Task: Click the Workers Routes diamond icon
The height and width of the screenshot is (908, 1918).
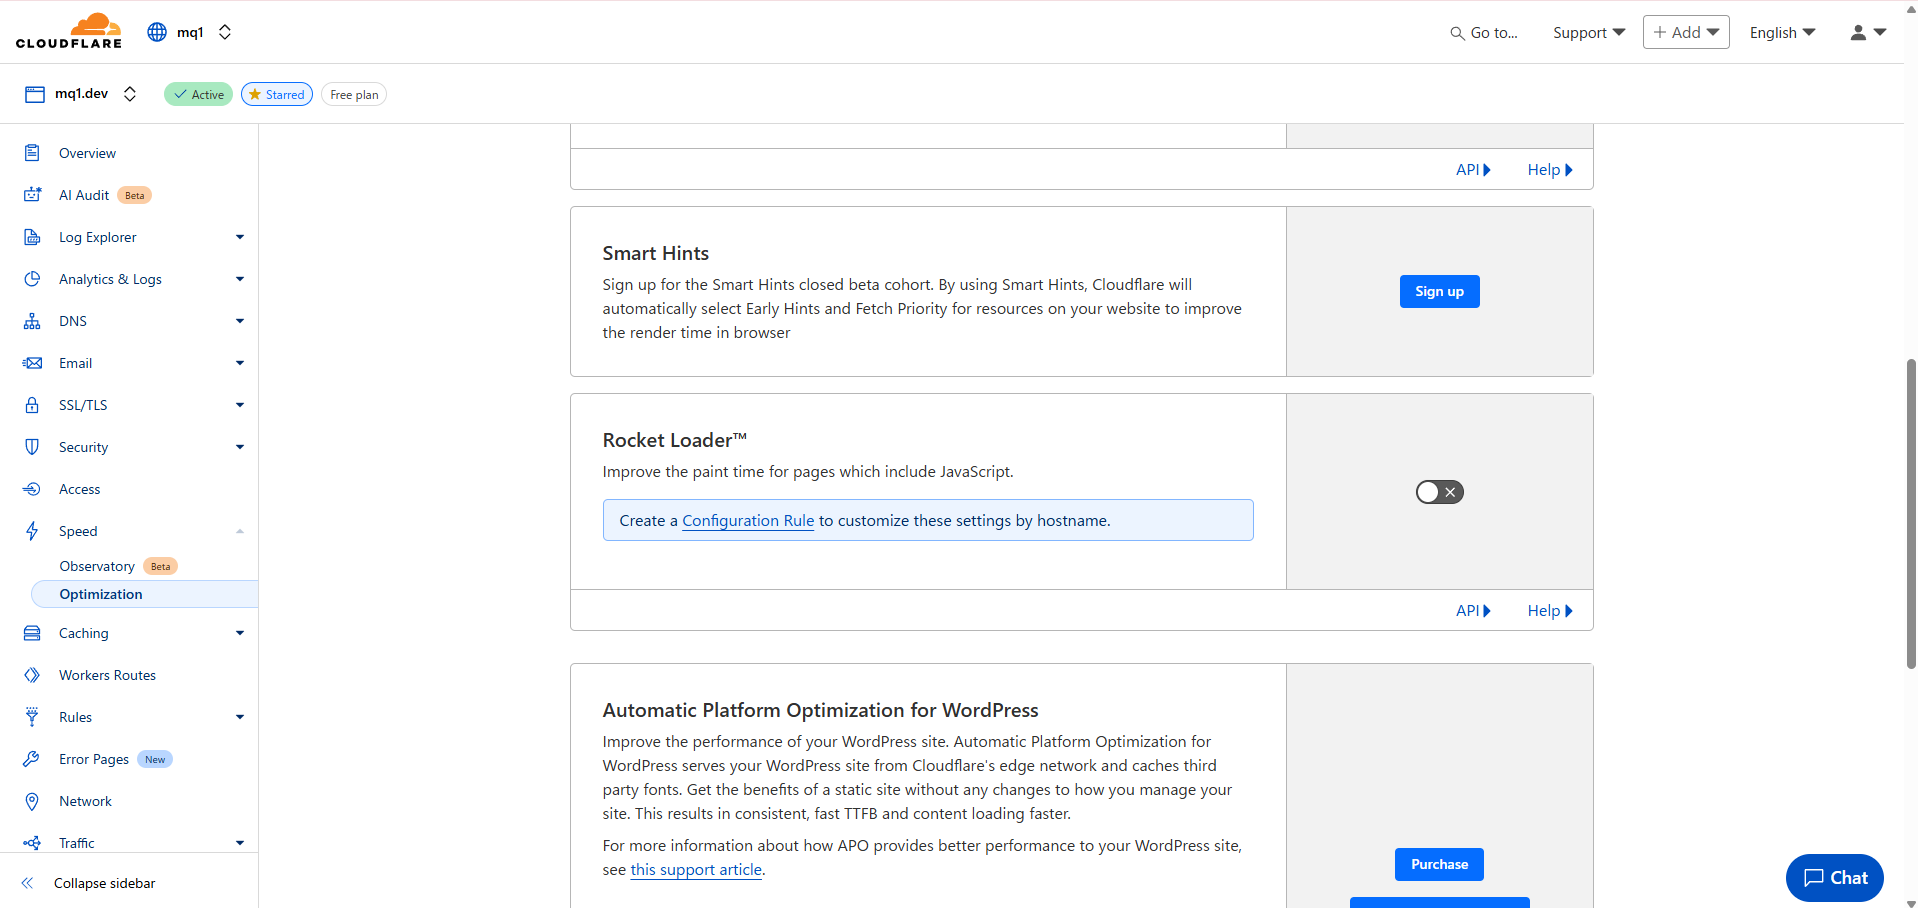Action: pyautogui.click(x=32, y=675)
